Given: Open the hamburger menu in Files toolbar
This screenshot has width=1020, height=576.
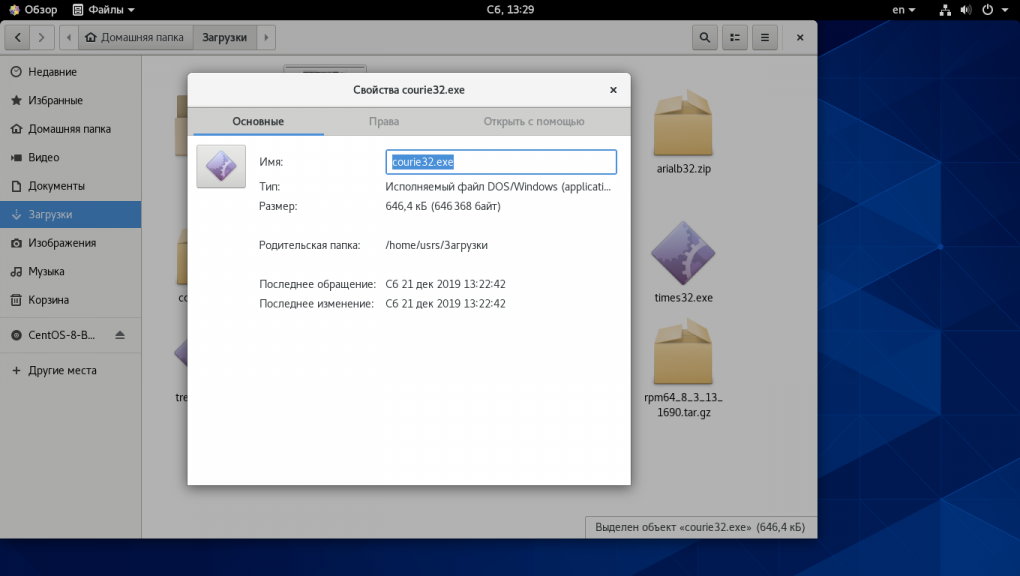Looking at the screenshot, I should coord(765,37).
